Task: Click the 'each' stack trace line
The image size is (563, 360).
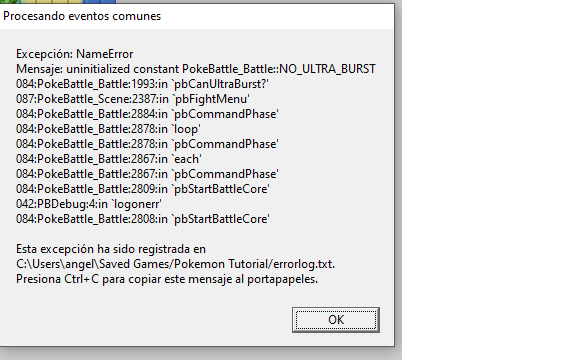Action: pyautogui.click(x=109, y=159)
